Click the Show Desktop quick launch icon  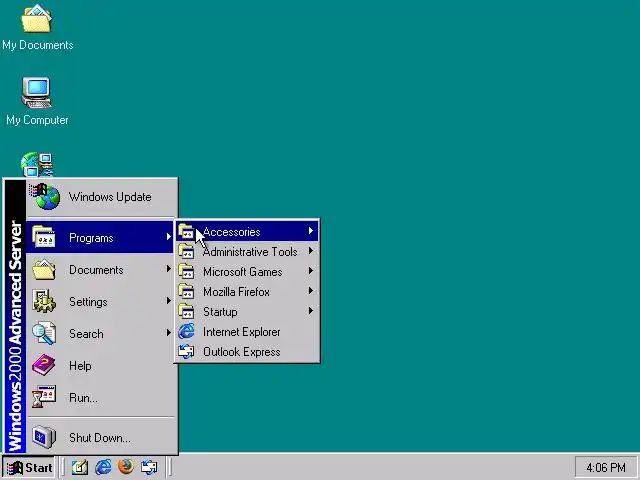coord(80,467)
